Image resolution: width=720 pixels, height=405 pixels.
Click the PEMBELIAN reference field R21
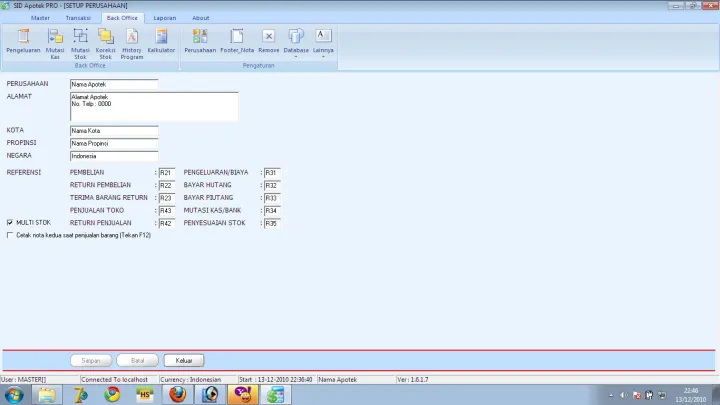[167, 173]
